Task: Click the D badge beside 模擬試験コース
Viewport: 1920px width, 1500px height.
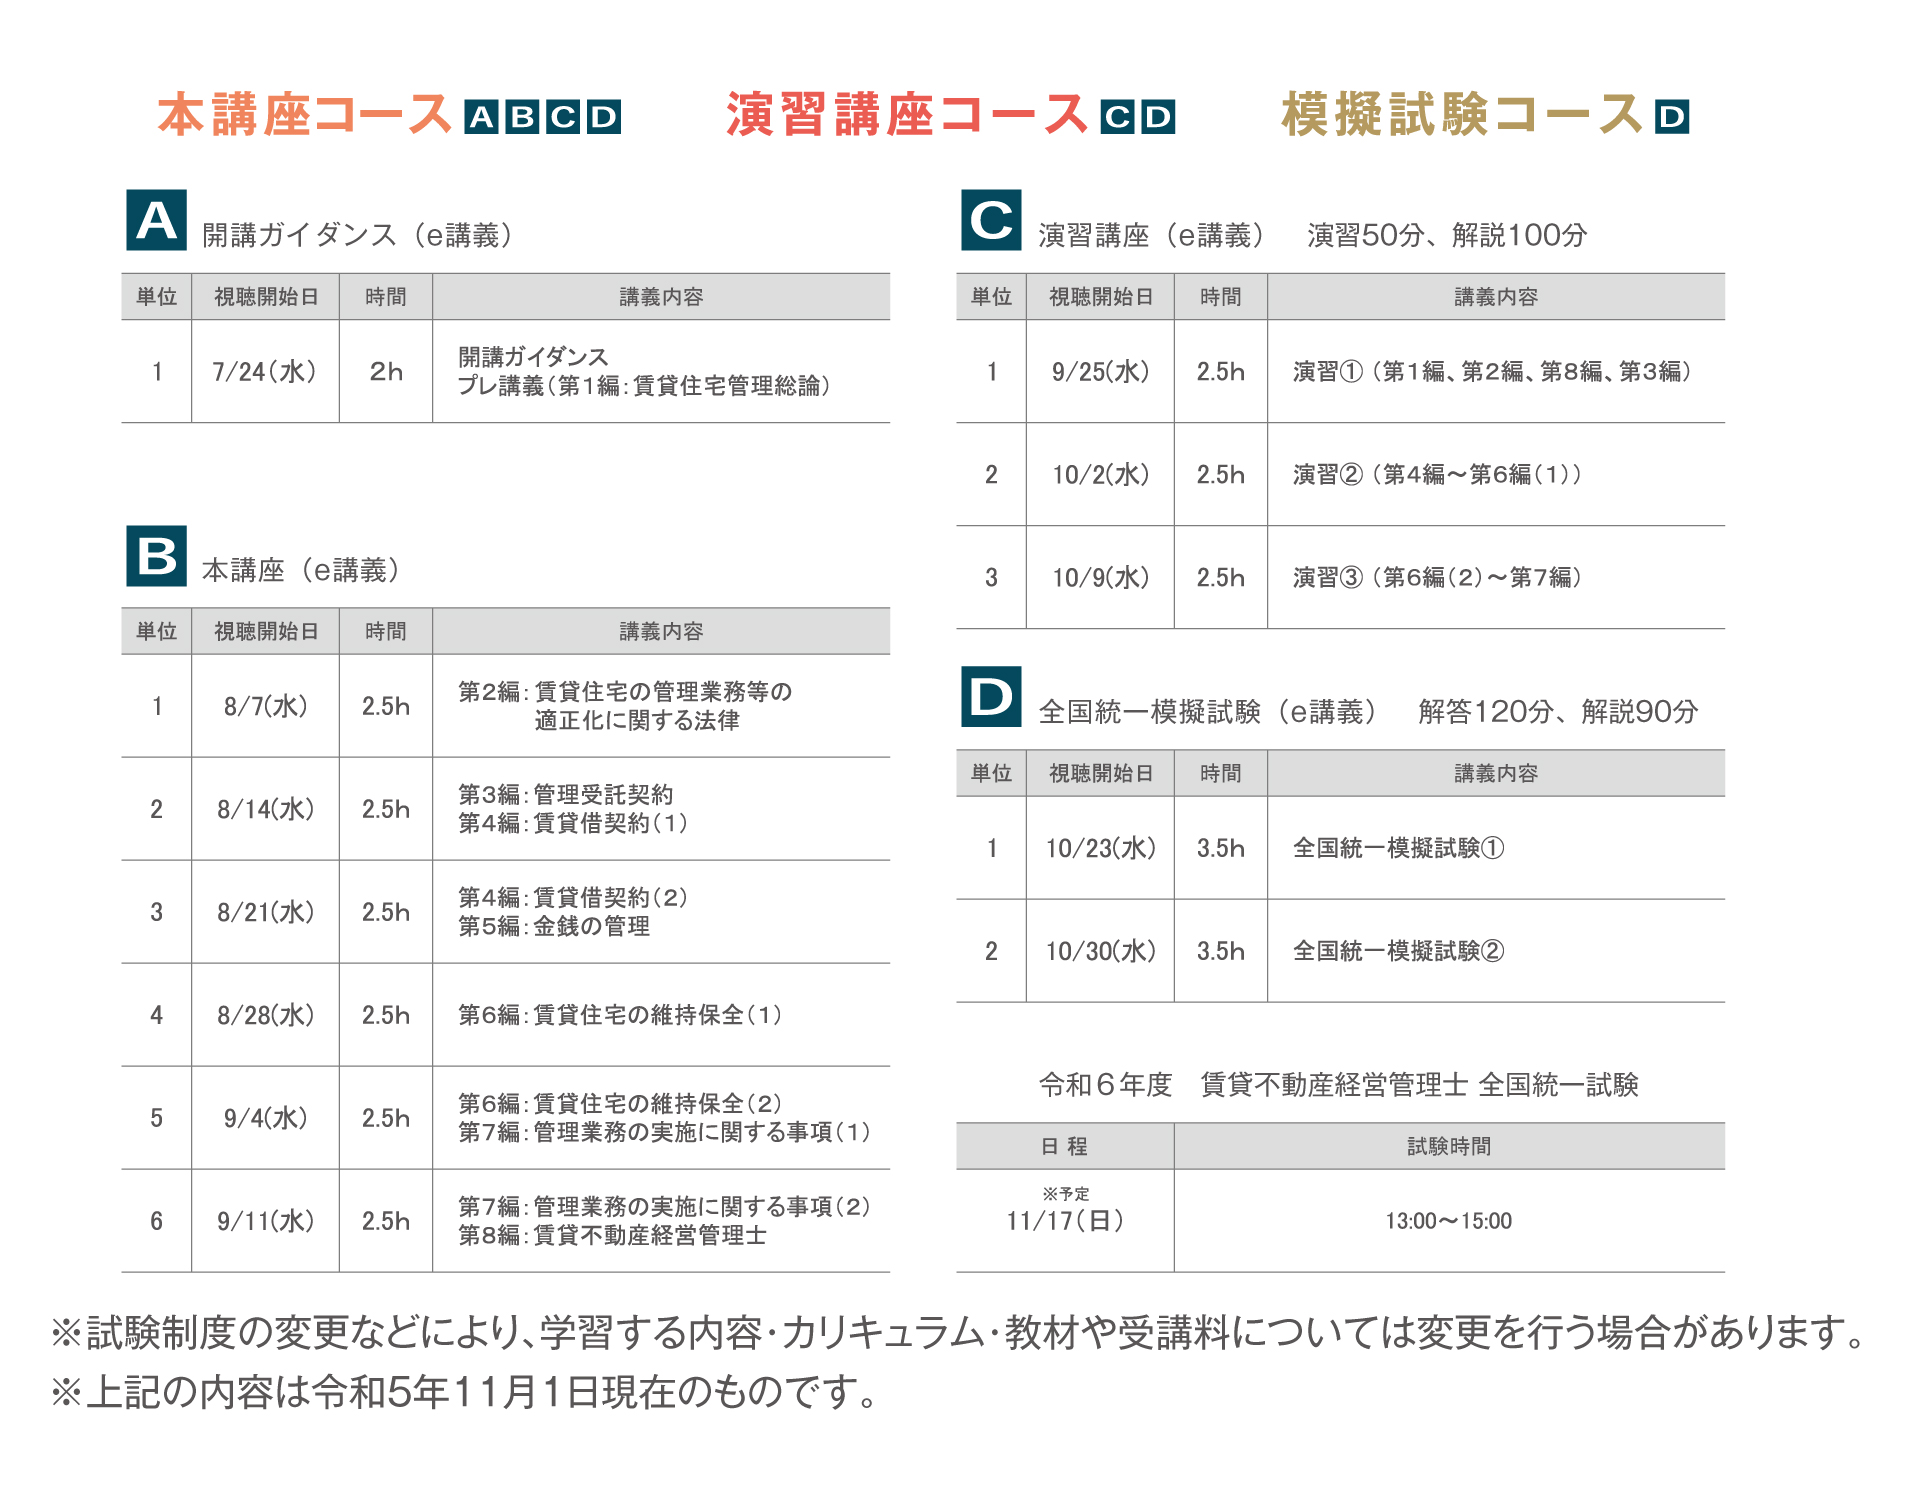Action: tap(1673, 117)
